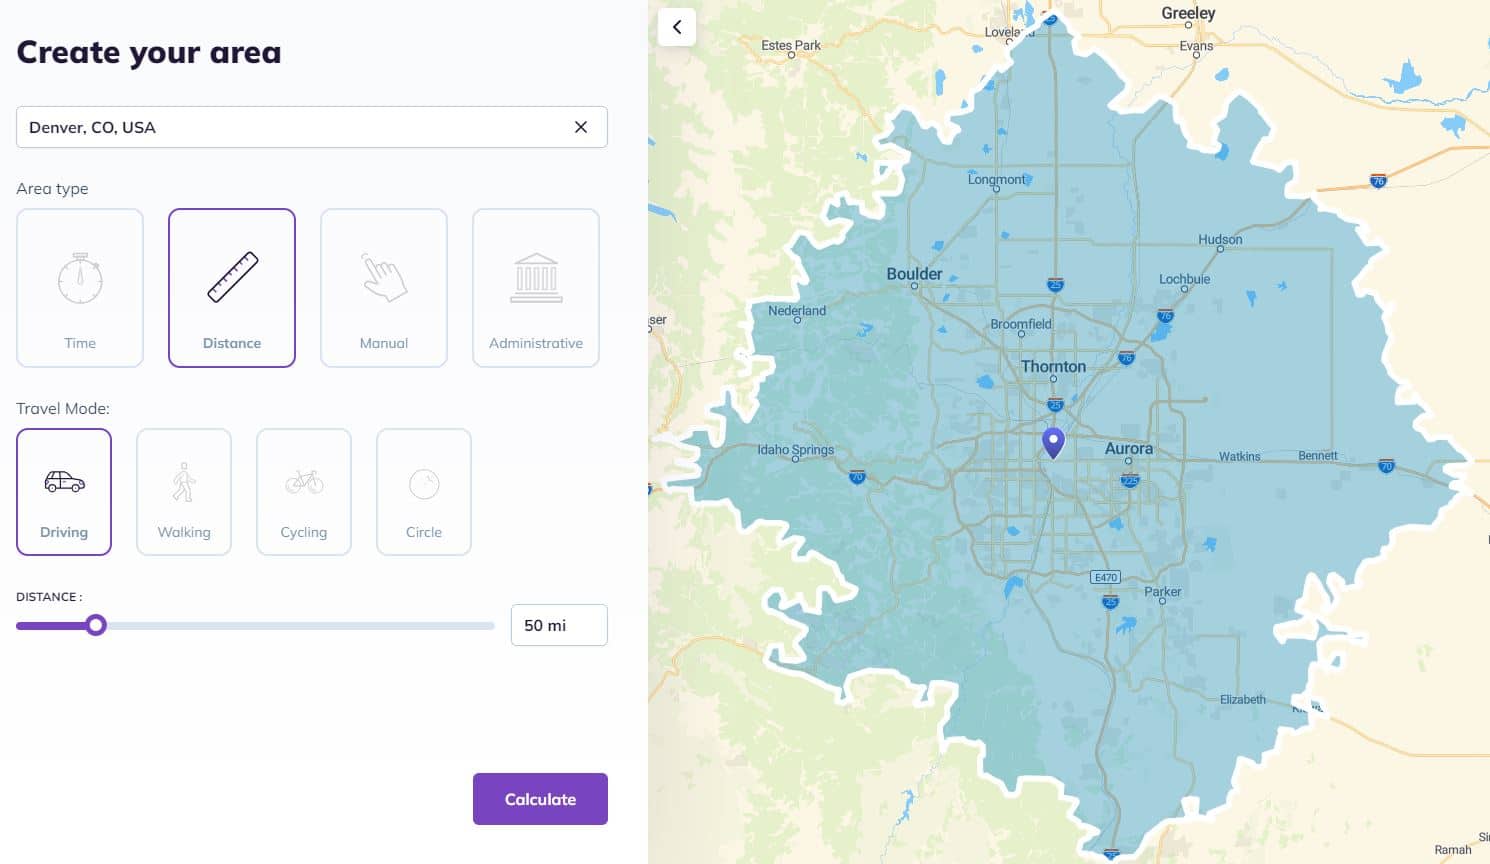Viewport: 1490px width, 864px height.
Task: Select Driving travel mode
Action: pos(64,491)
